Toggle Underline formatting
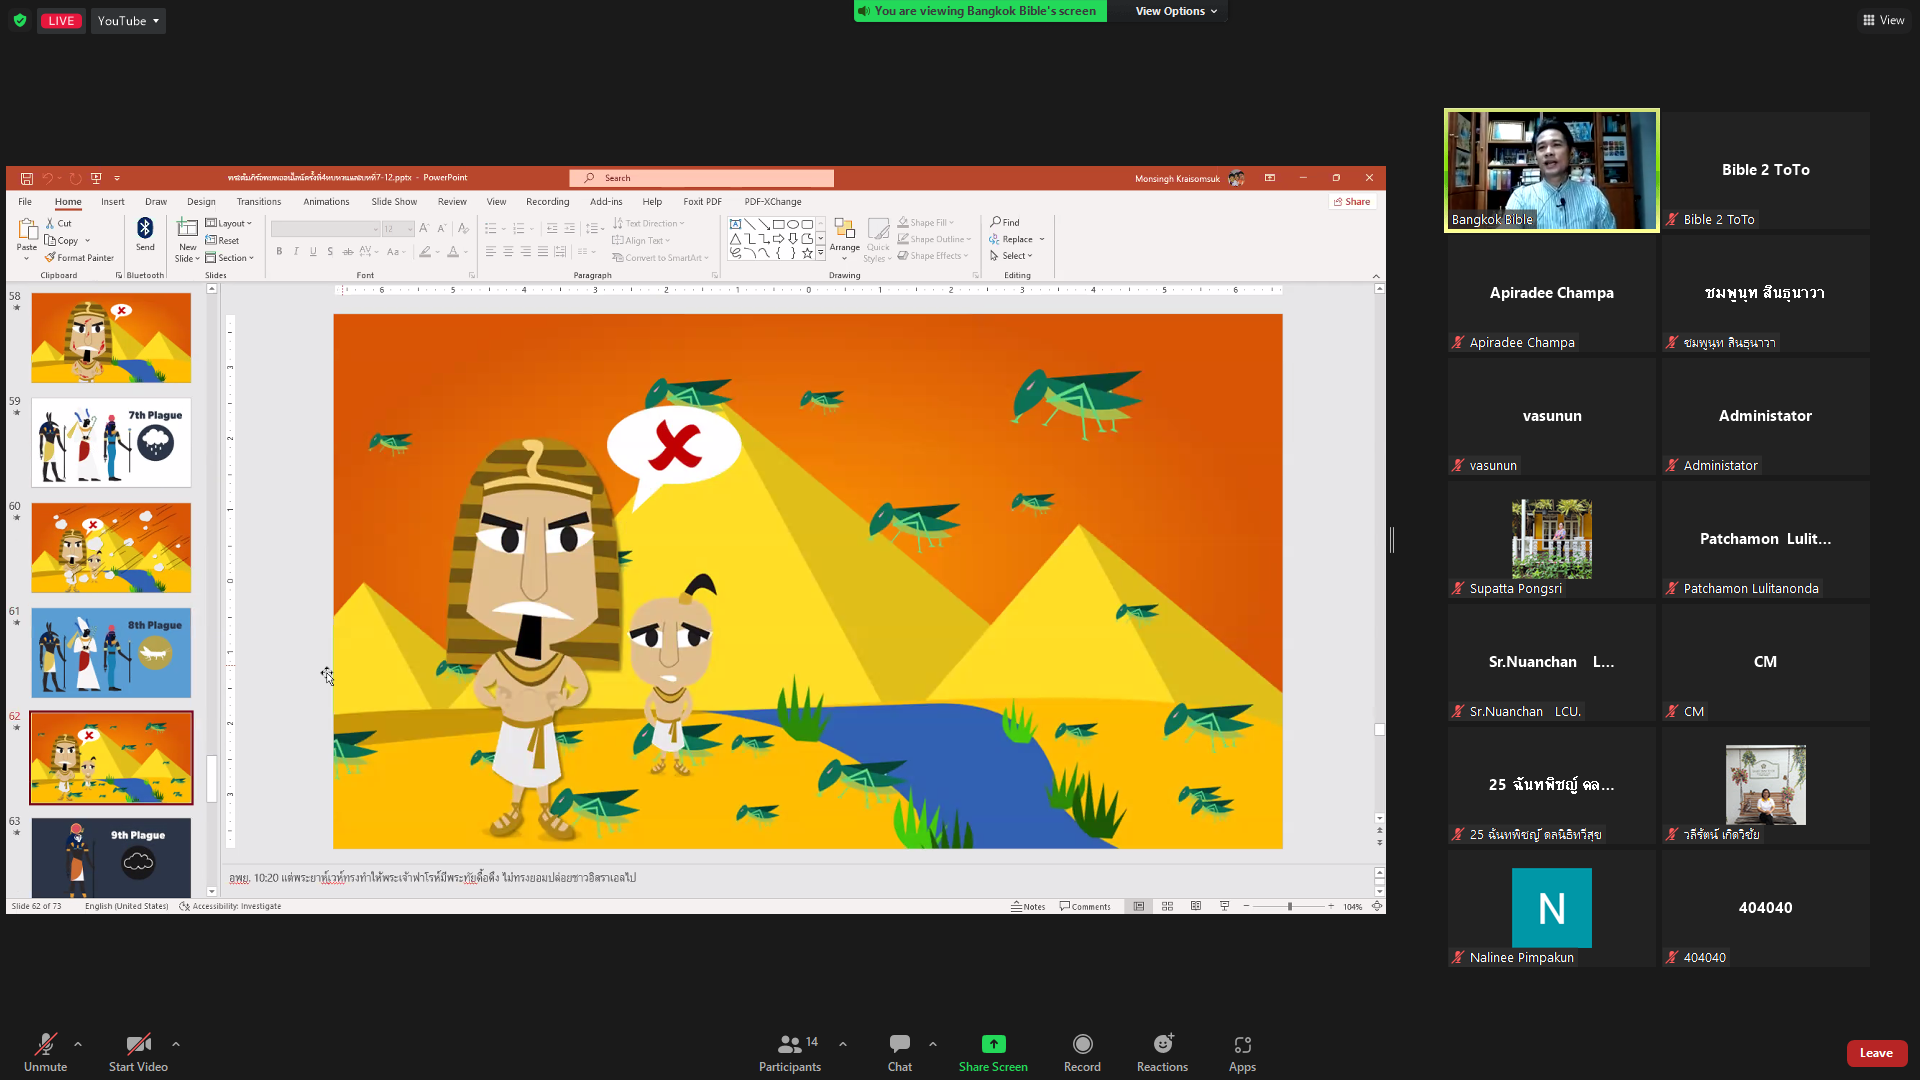The height and width of the screenshot is (1080, 1920). (313, 251)
